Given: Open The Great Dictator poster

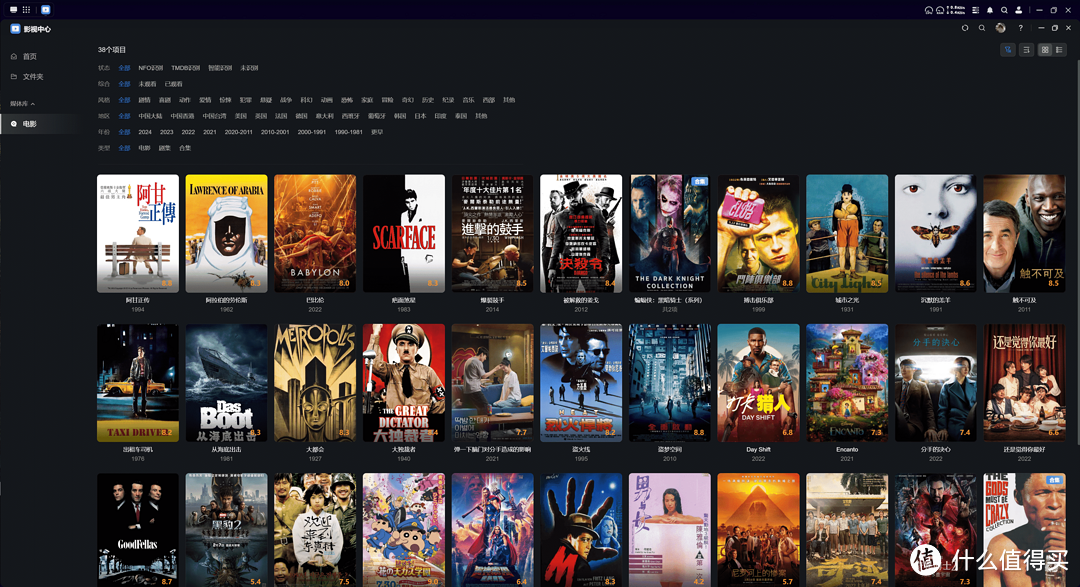Looking at the screenshot, I should pos(404,383).
